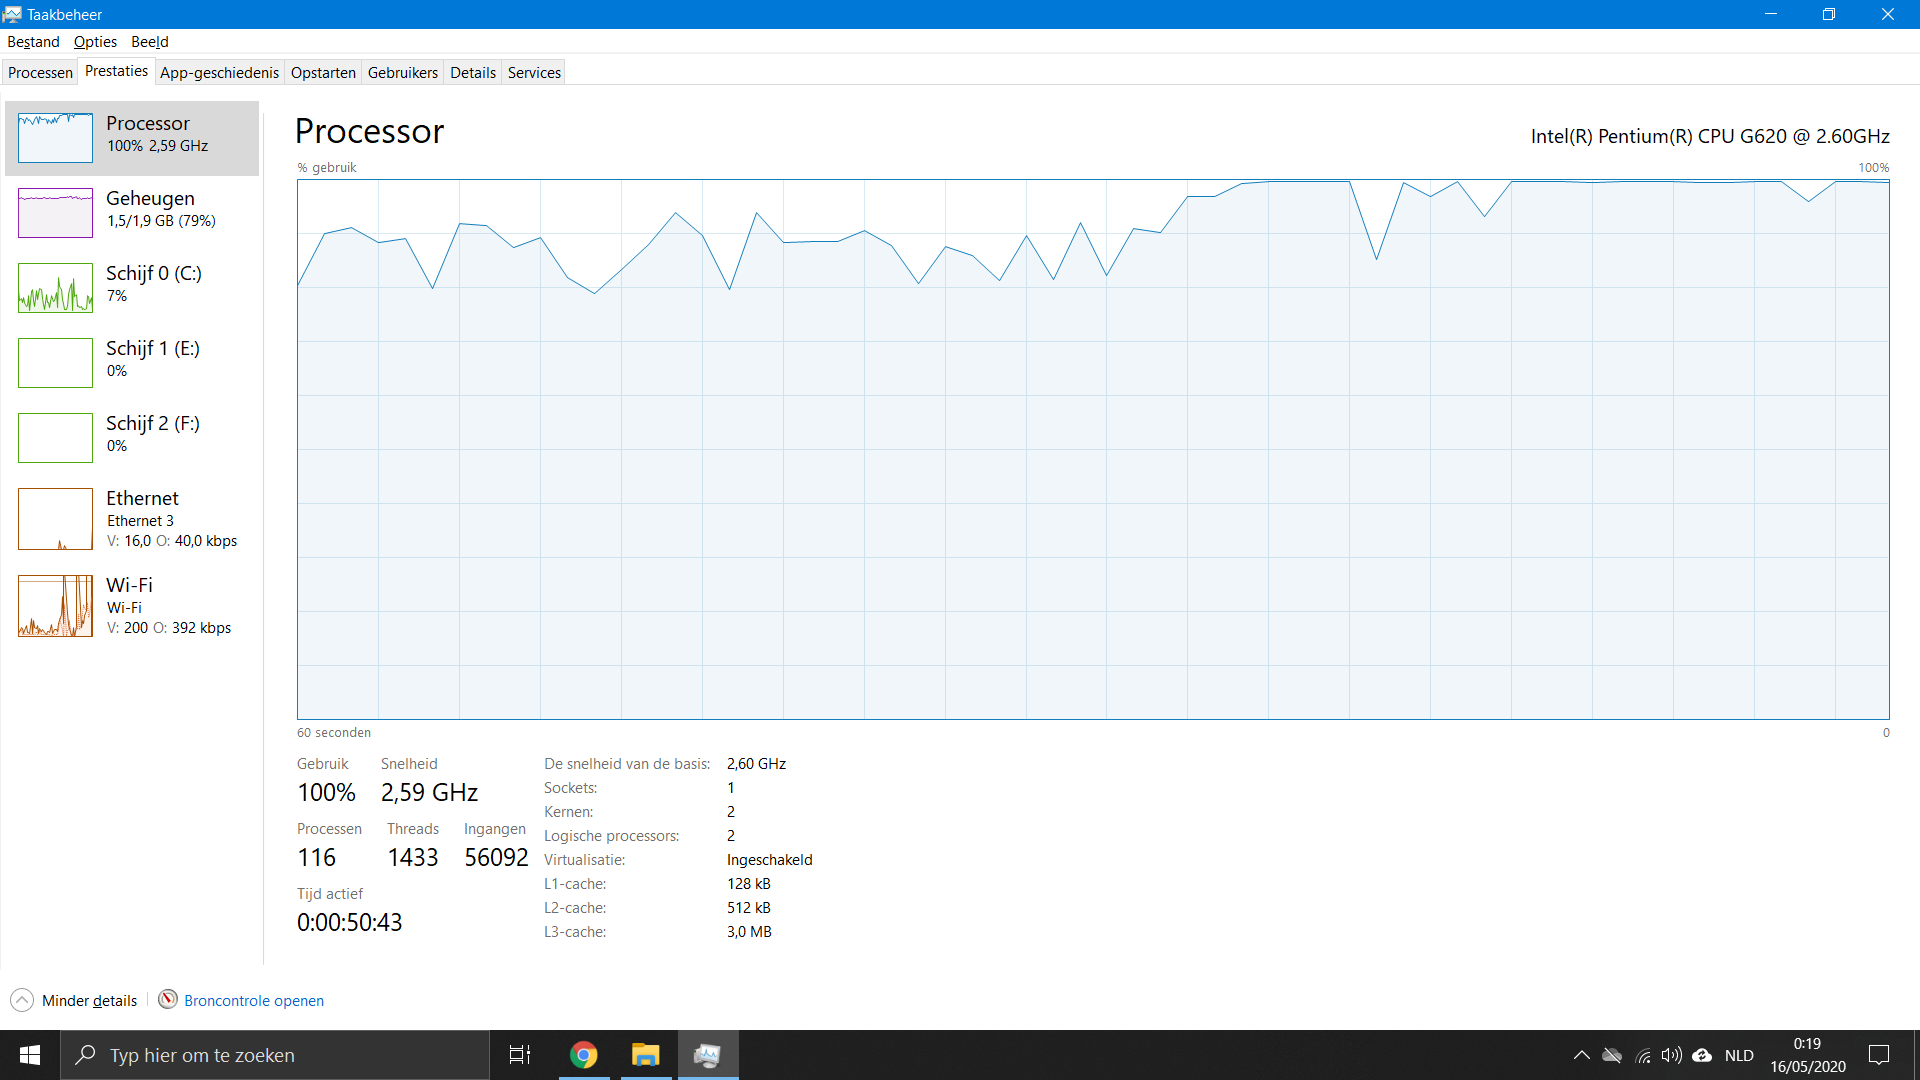Select the Prestaties tab
1920x1080 pixels.
pyautogui.click(x=116, y=71)
